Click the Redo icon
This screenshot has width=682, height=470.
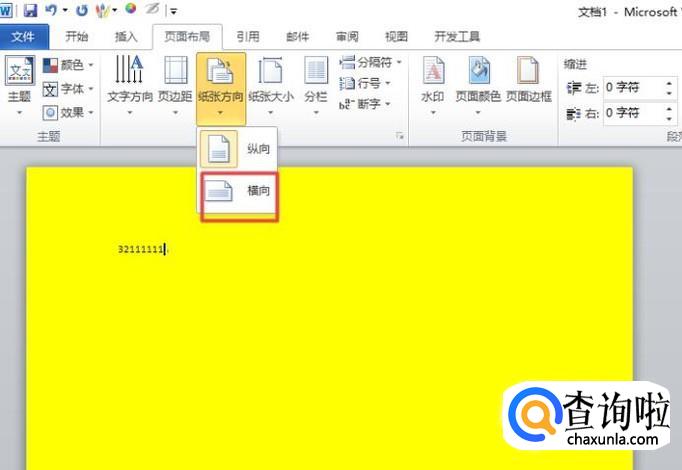pyautogui.click(x=82, y=10)
